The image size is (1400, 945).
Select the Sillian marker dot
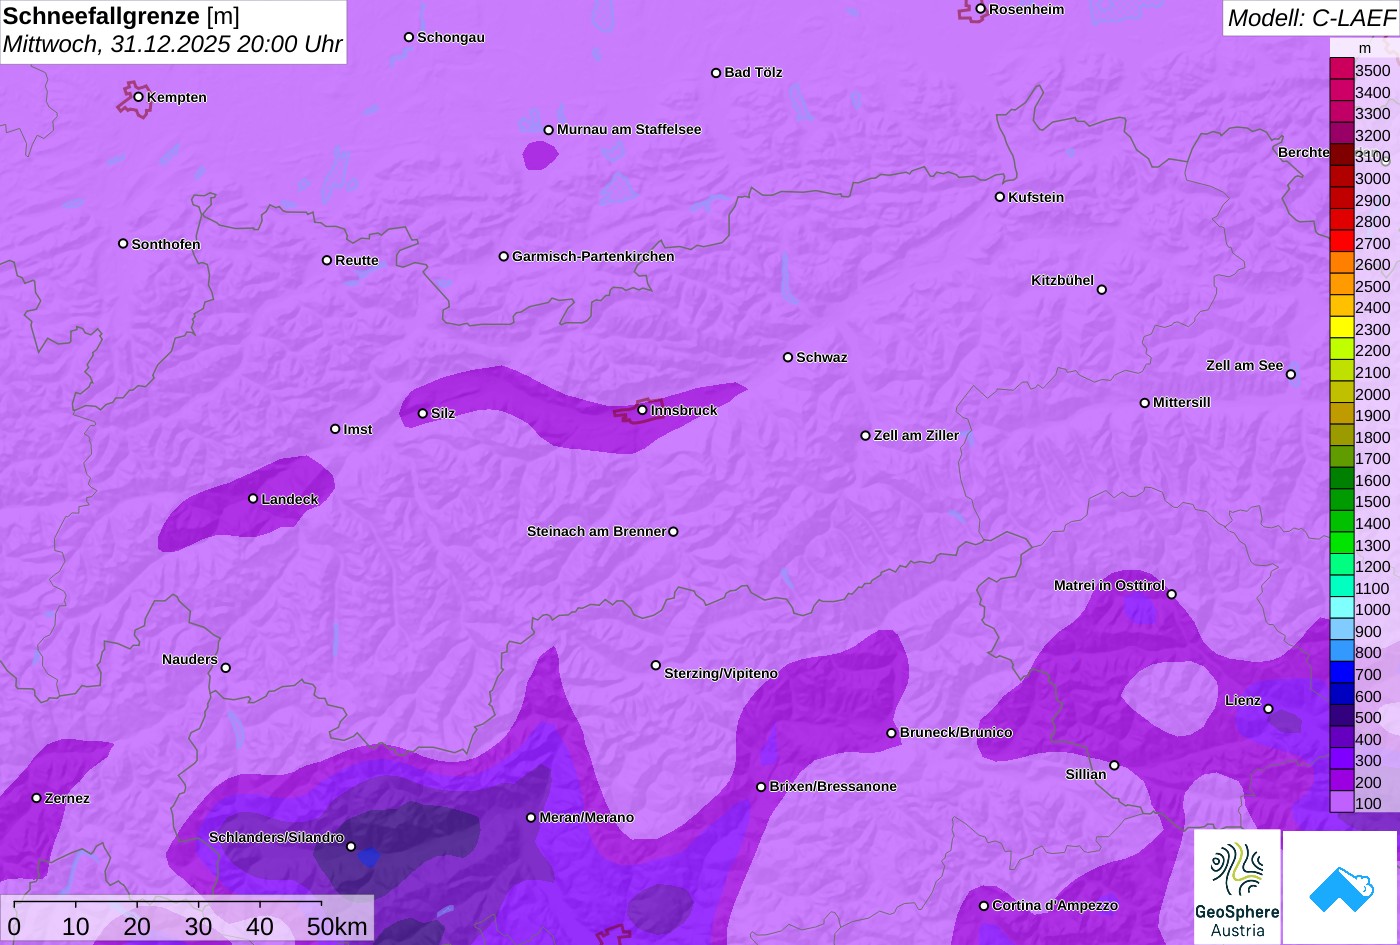1114,766
